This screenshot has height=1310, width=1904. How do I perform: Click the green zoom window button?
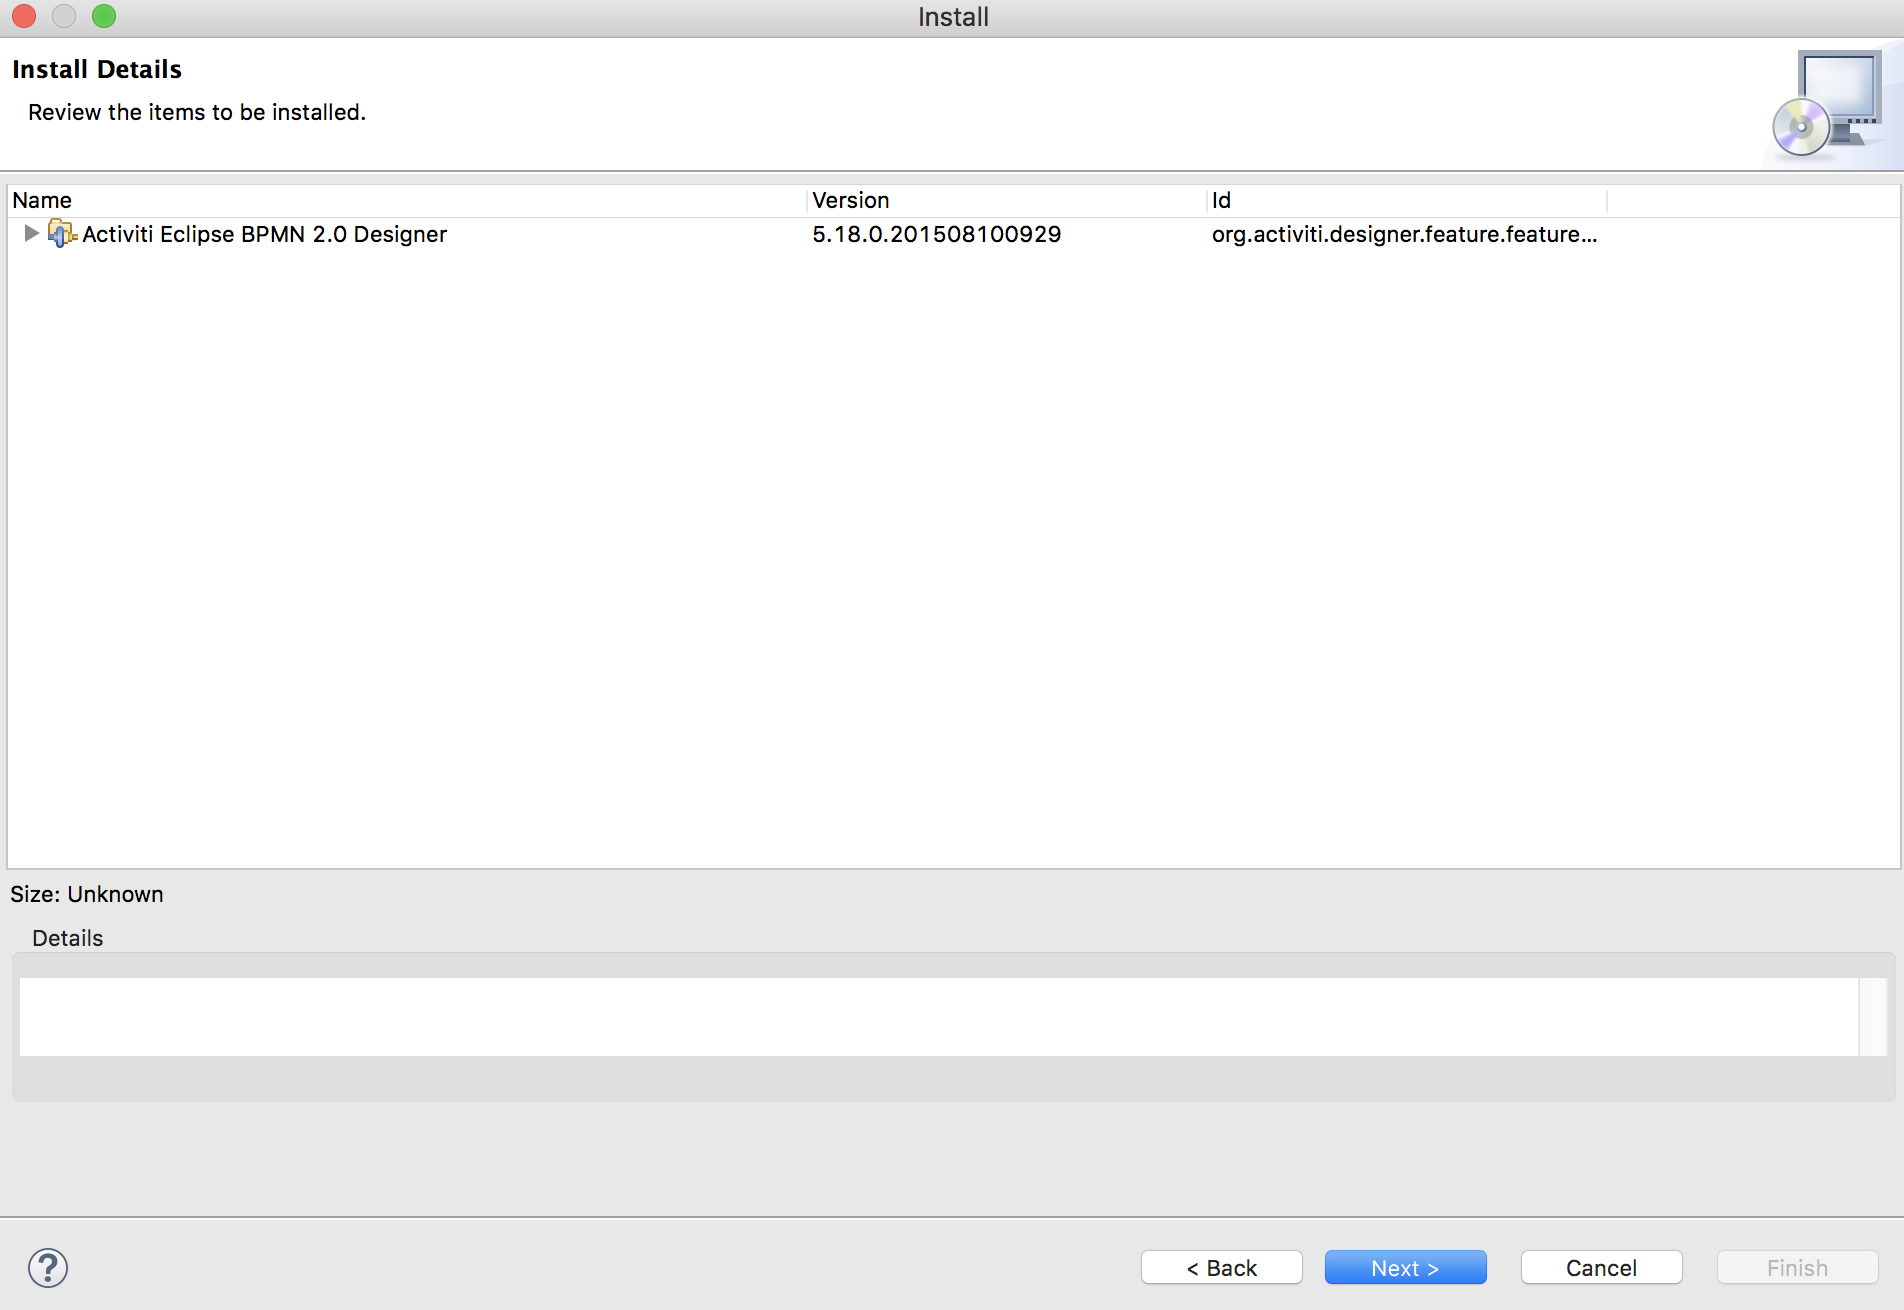coord(104,16)
